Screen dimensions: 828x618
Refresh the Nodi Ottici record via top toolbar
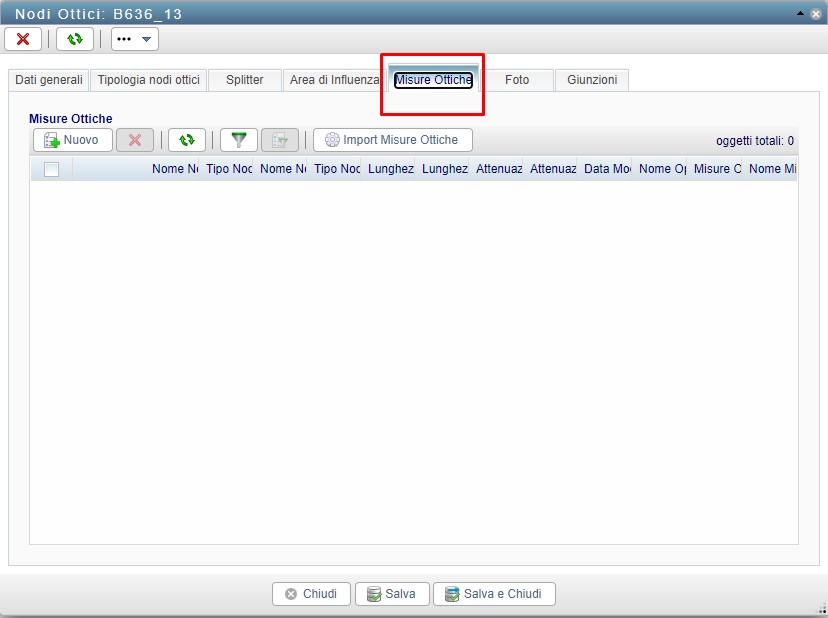tap(75, 39)
